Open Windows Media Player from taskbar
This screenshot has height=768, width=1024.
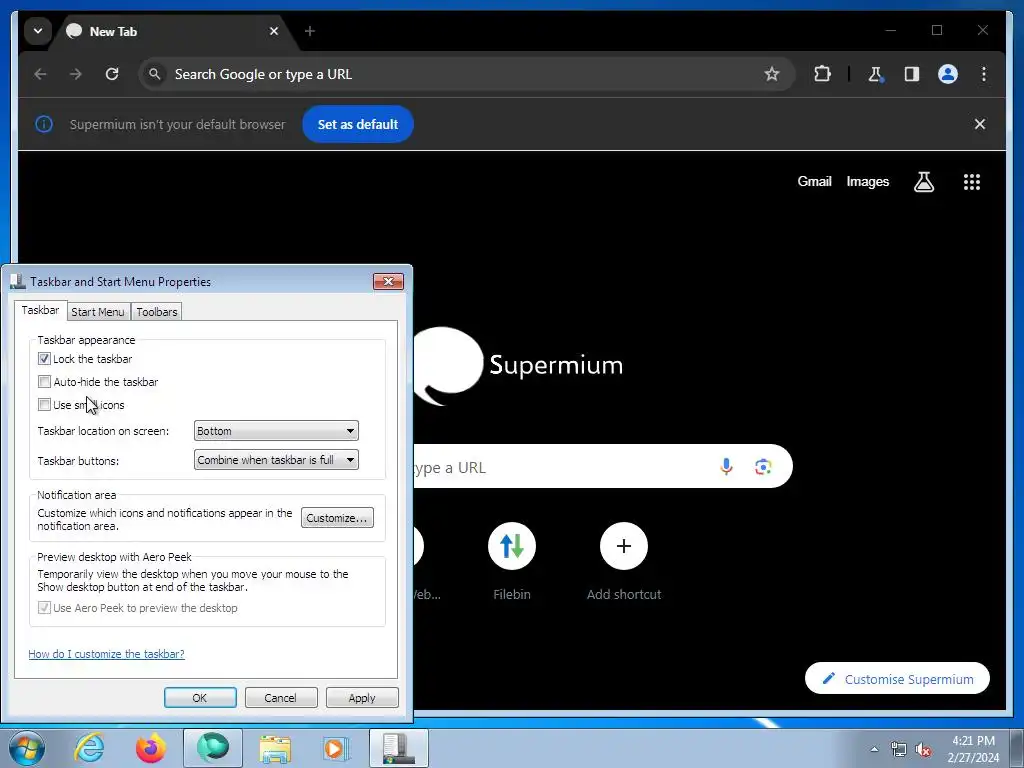coord(337,748)
